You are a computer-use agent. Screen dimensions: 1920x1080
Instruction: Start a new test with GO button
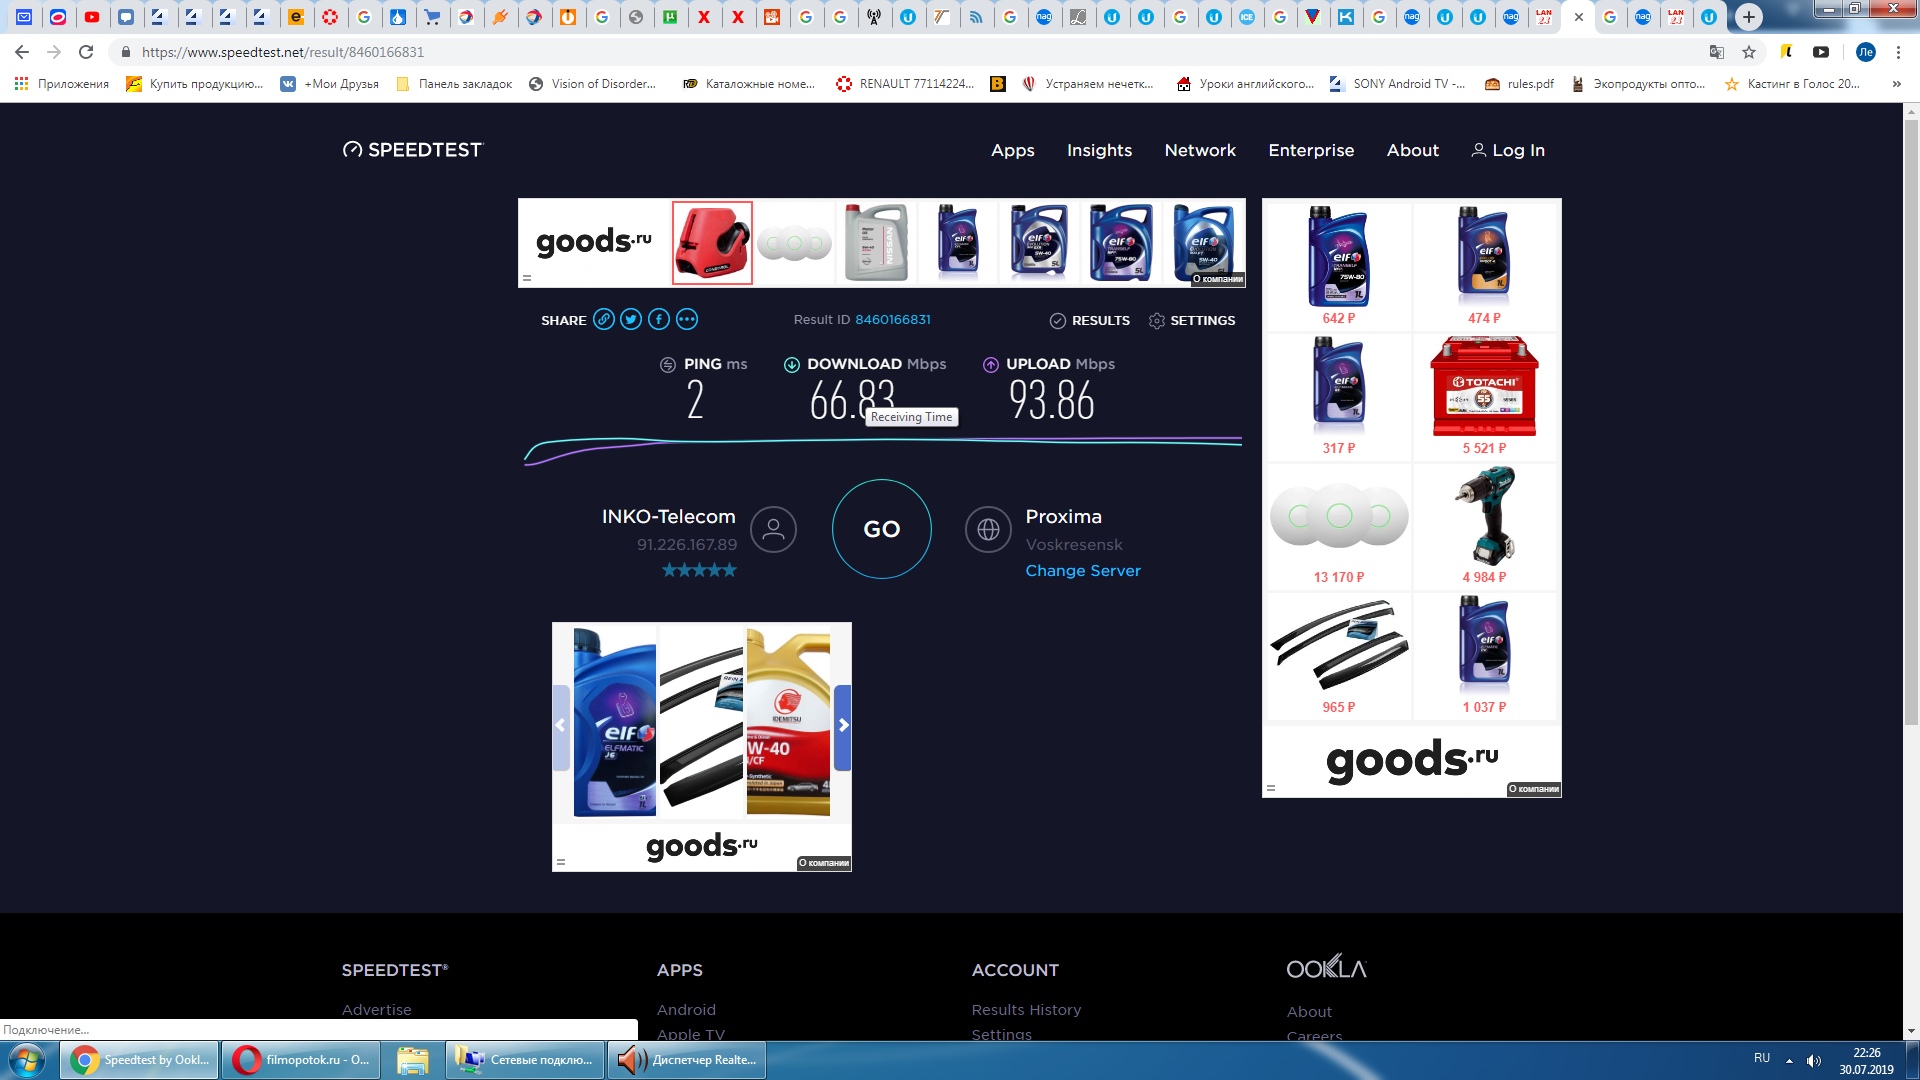point(882,529)
